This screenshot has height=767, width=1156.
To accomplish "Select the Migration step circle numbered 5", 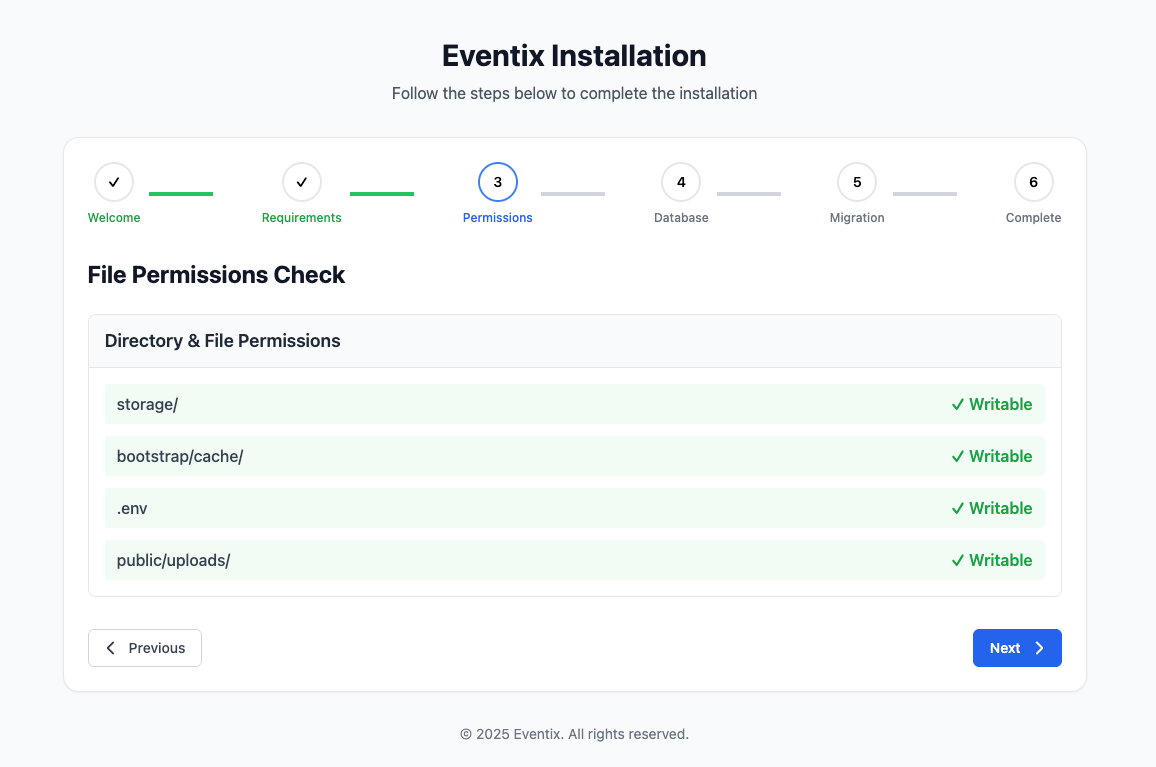I will 857,182.
